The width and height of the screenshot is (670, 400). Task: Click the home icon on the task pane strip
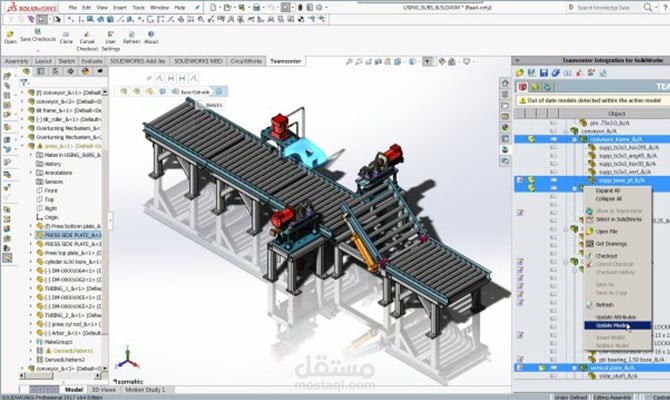point(505,83)
